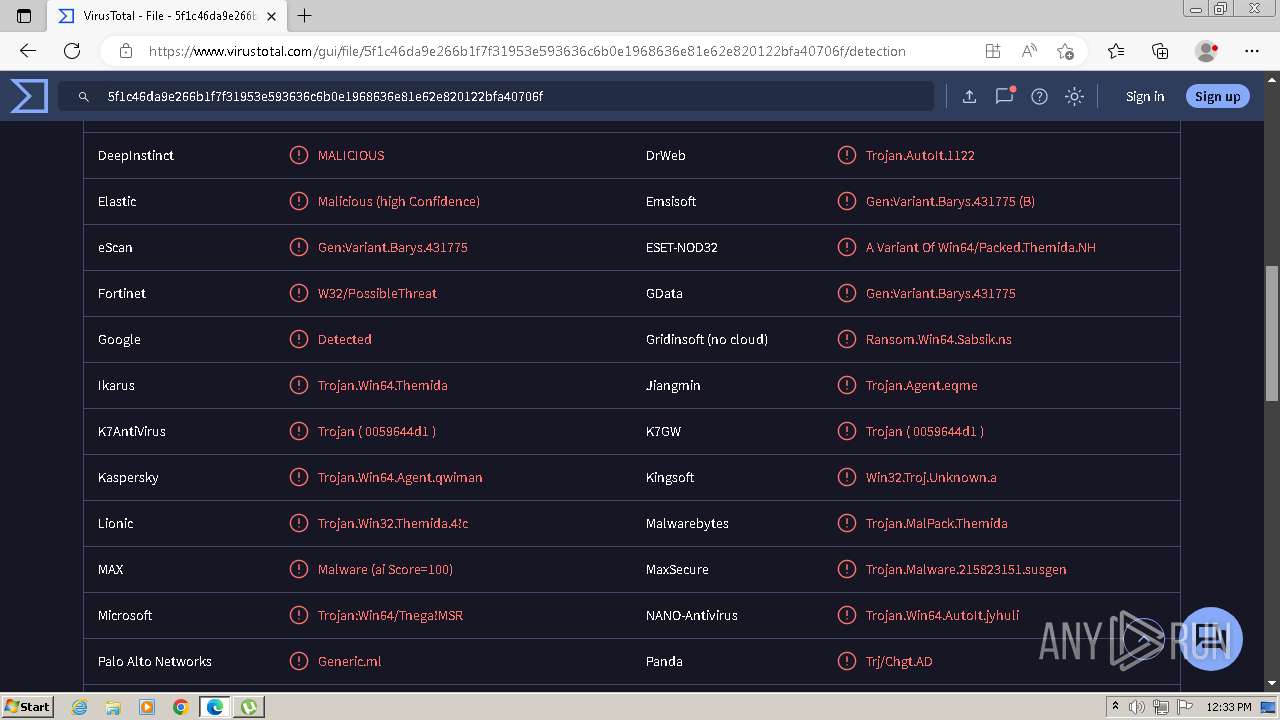Open the Favorites list icon

coord(1116,51)
